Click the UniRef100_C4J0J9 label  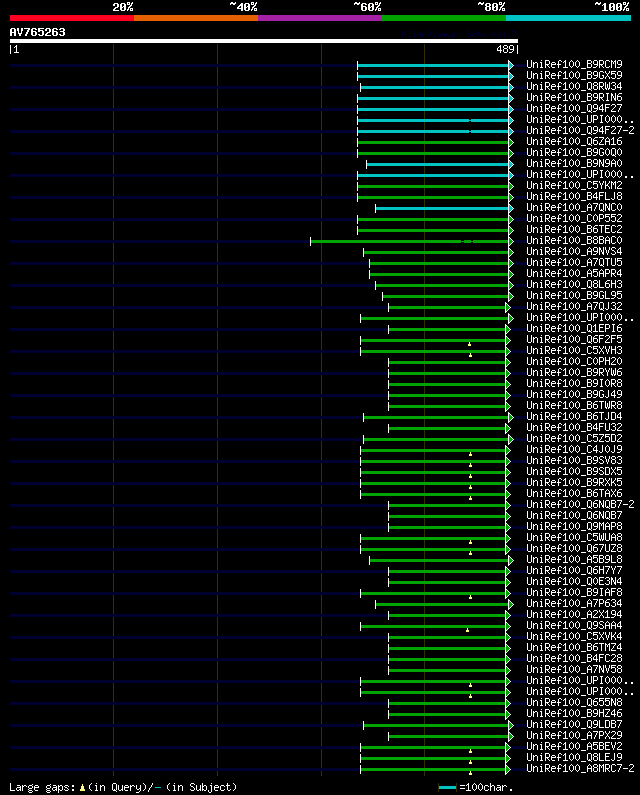click(x=574, y=450)
